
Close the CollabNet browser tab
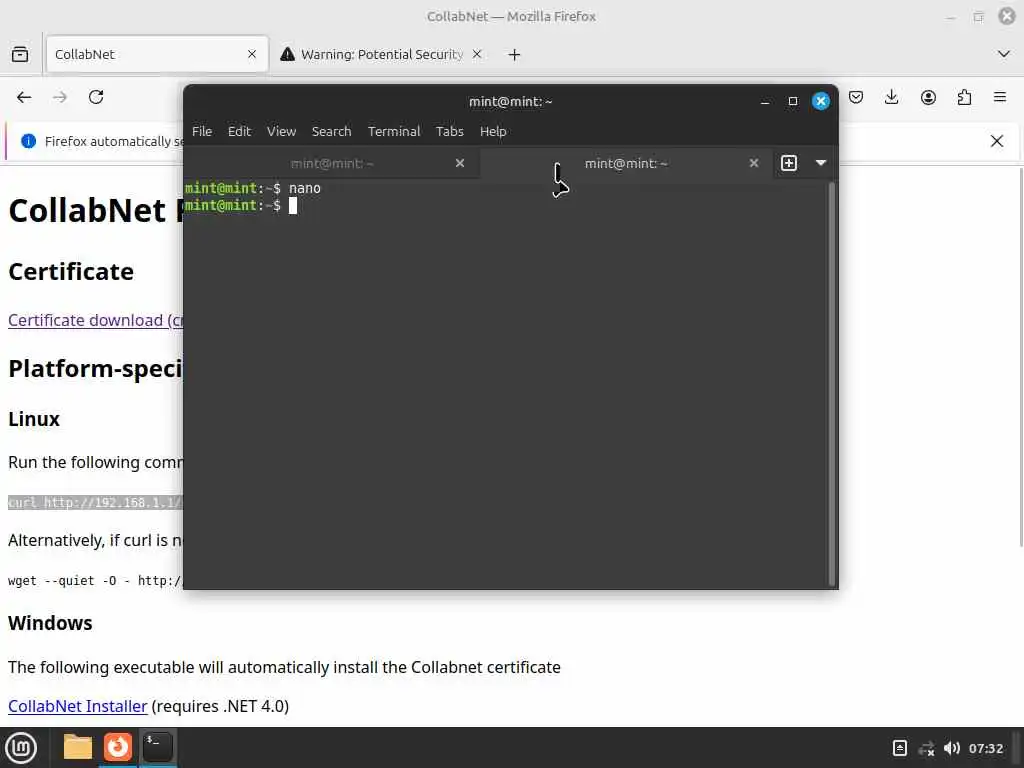[x=252, y=54]
